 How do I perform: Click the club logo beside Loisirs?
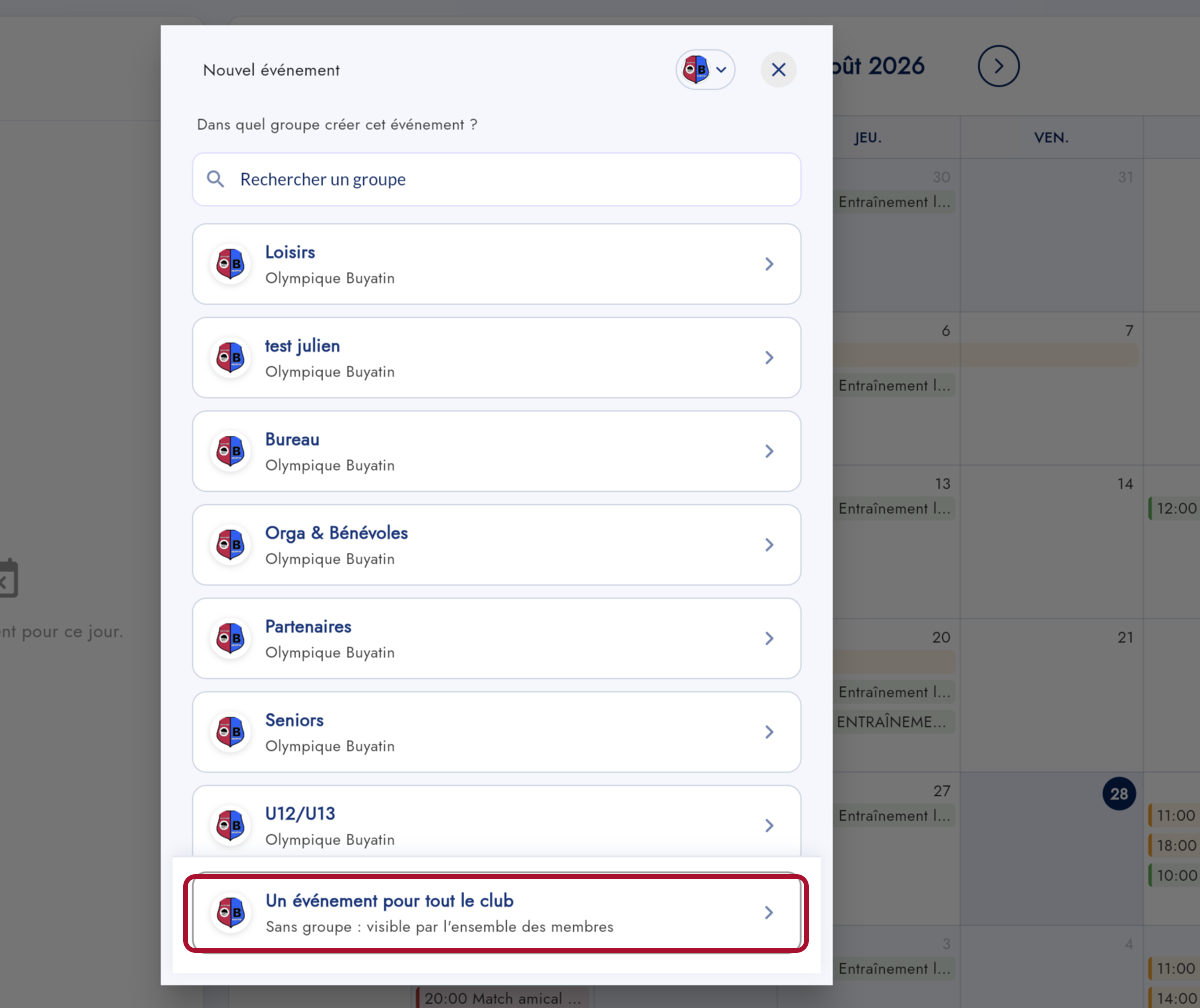coord(231,264)
